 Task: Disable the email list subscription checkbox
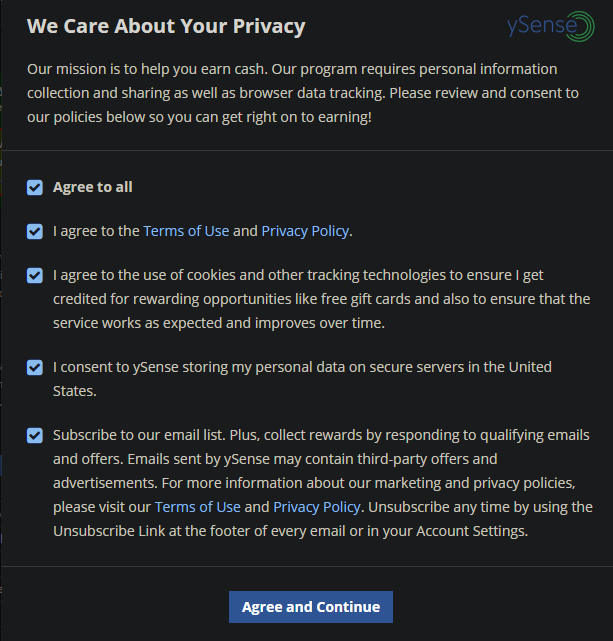[35, 435]
